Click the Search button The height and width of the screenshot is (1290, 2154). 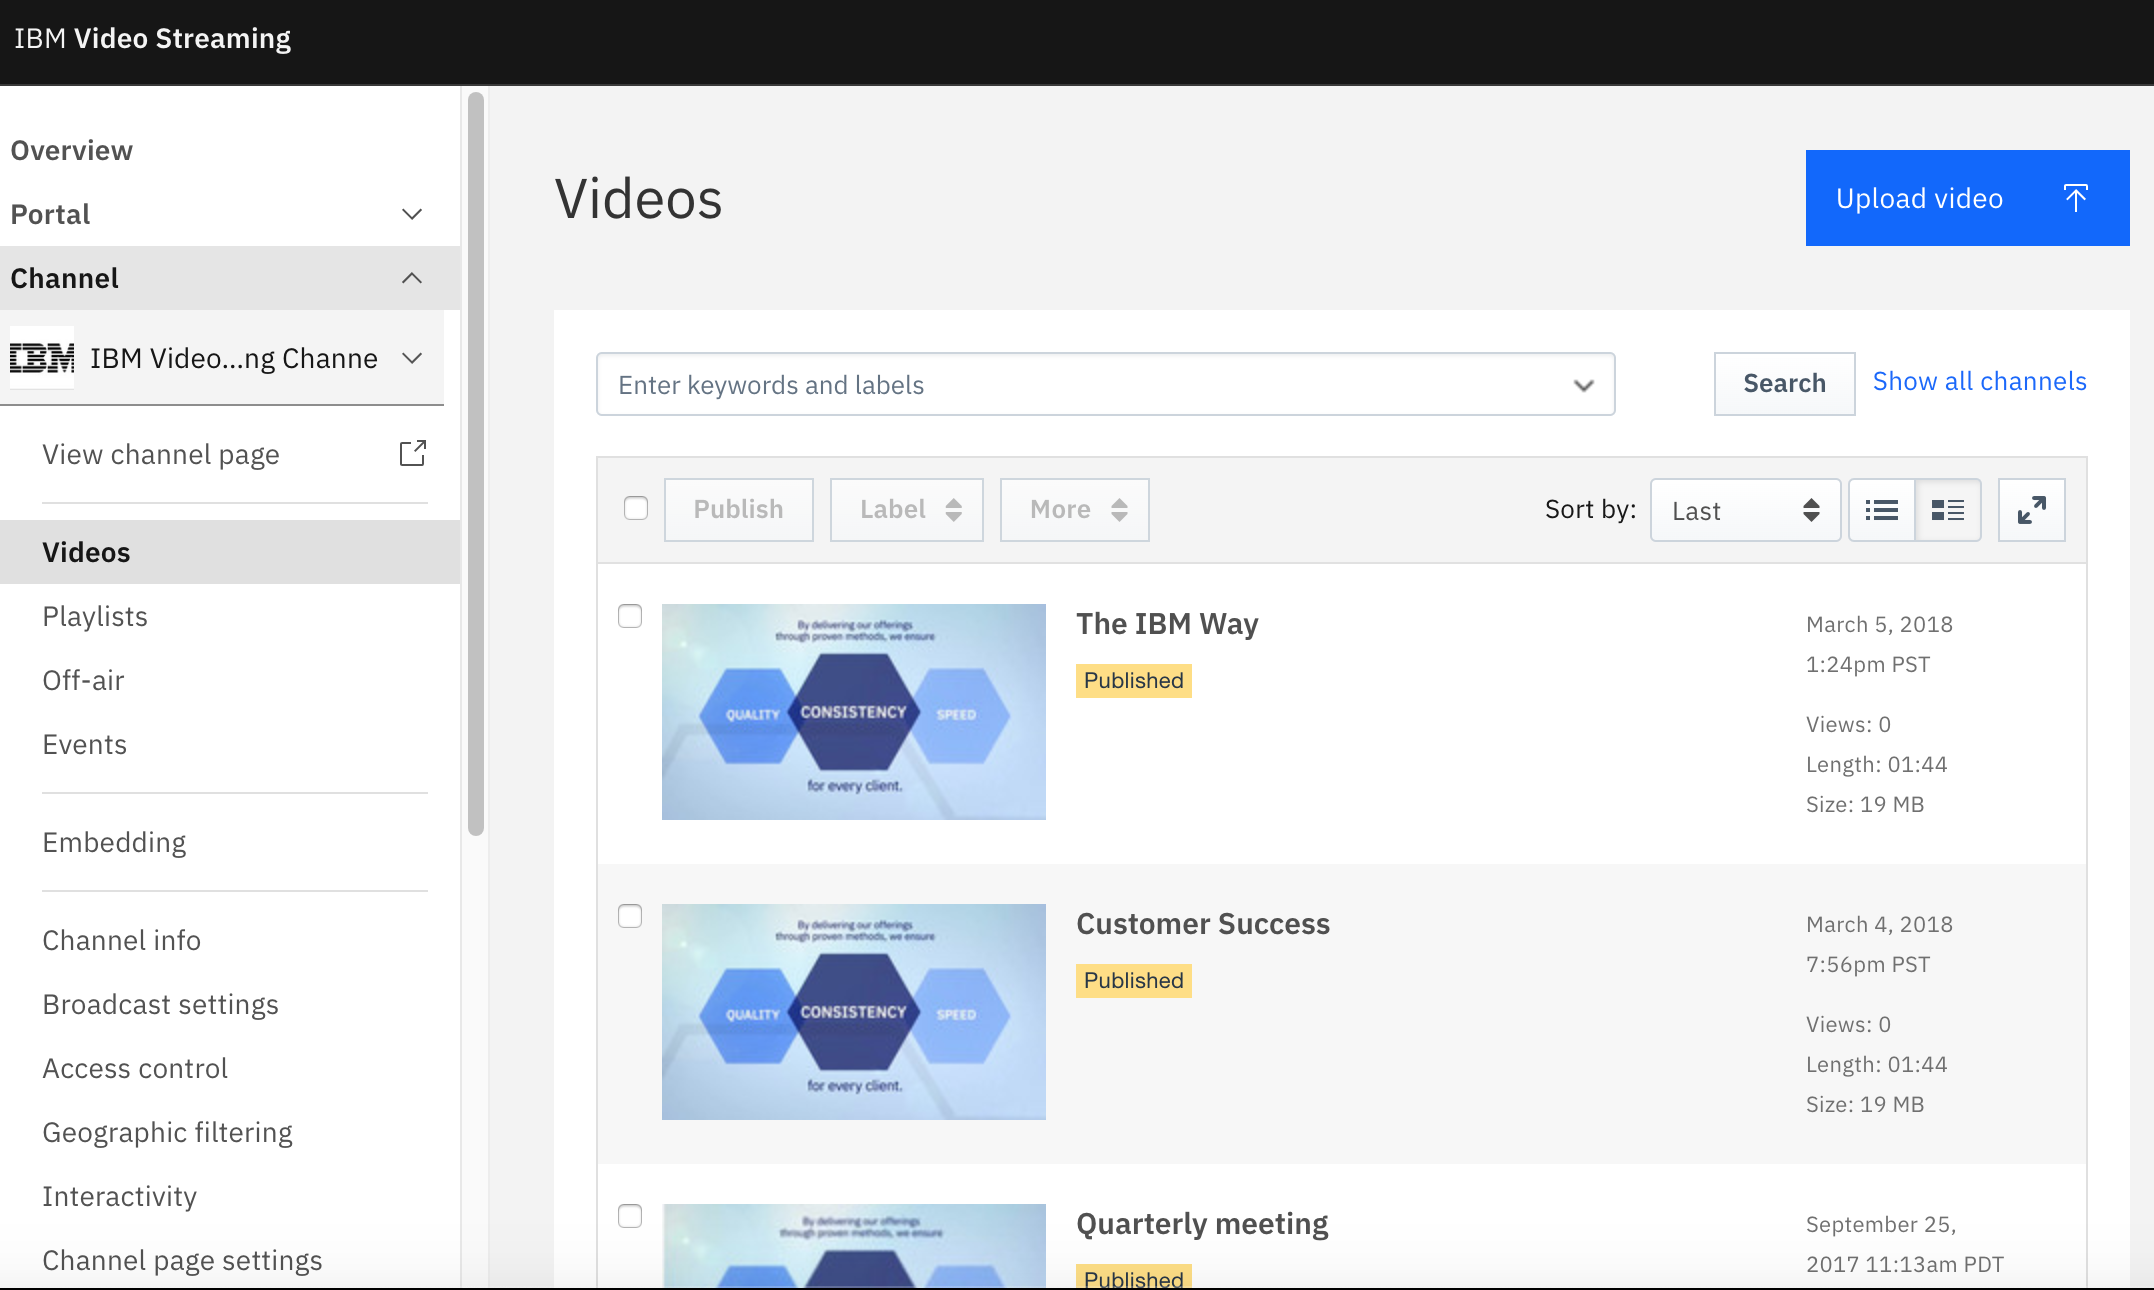tap(1784, 383)
